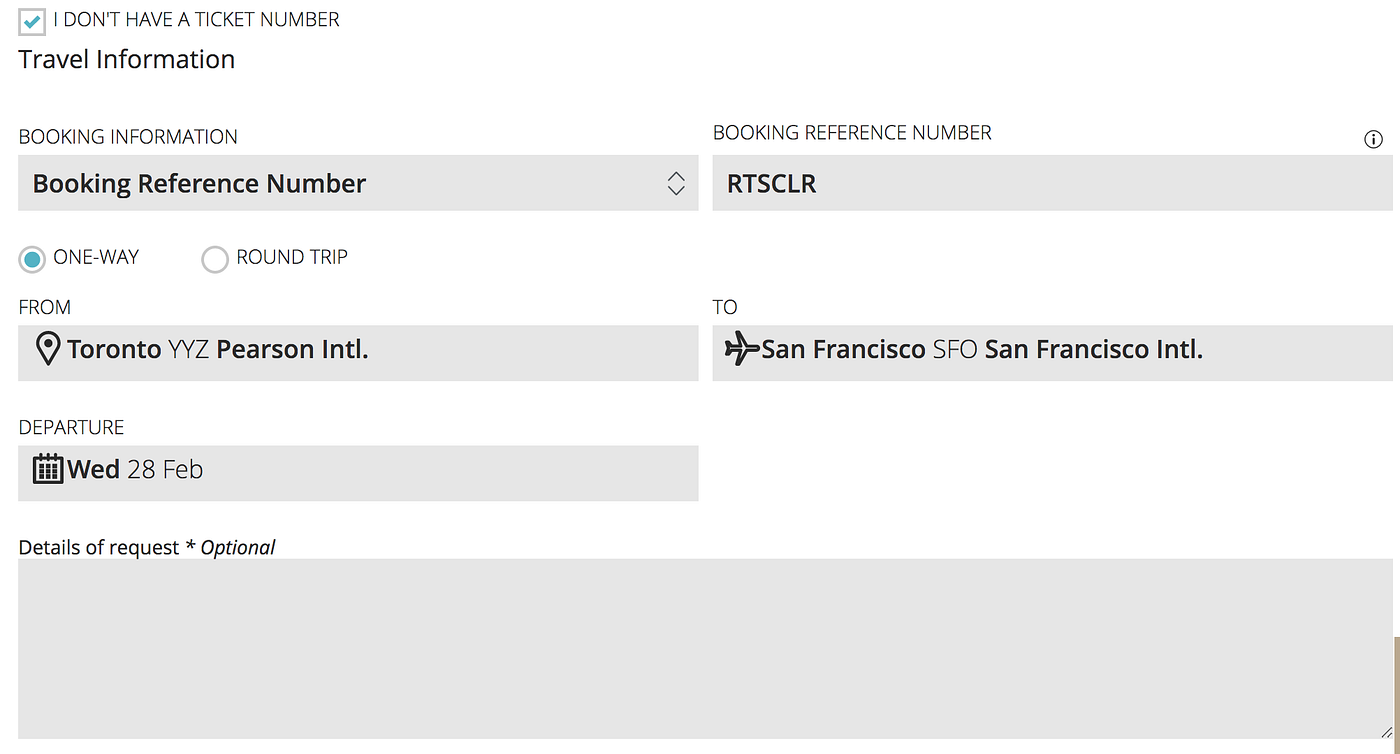The image size is (1400, 754).
Task: Open the Booking Reference Number dropdown
Action: tap(357, 183)
